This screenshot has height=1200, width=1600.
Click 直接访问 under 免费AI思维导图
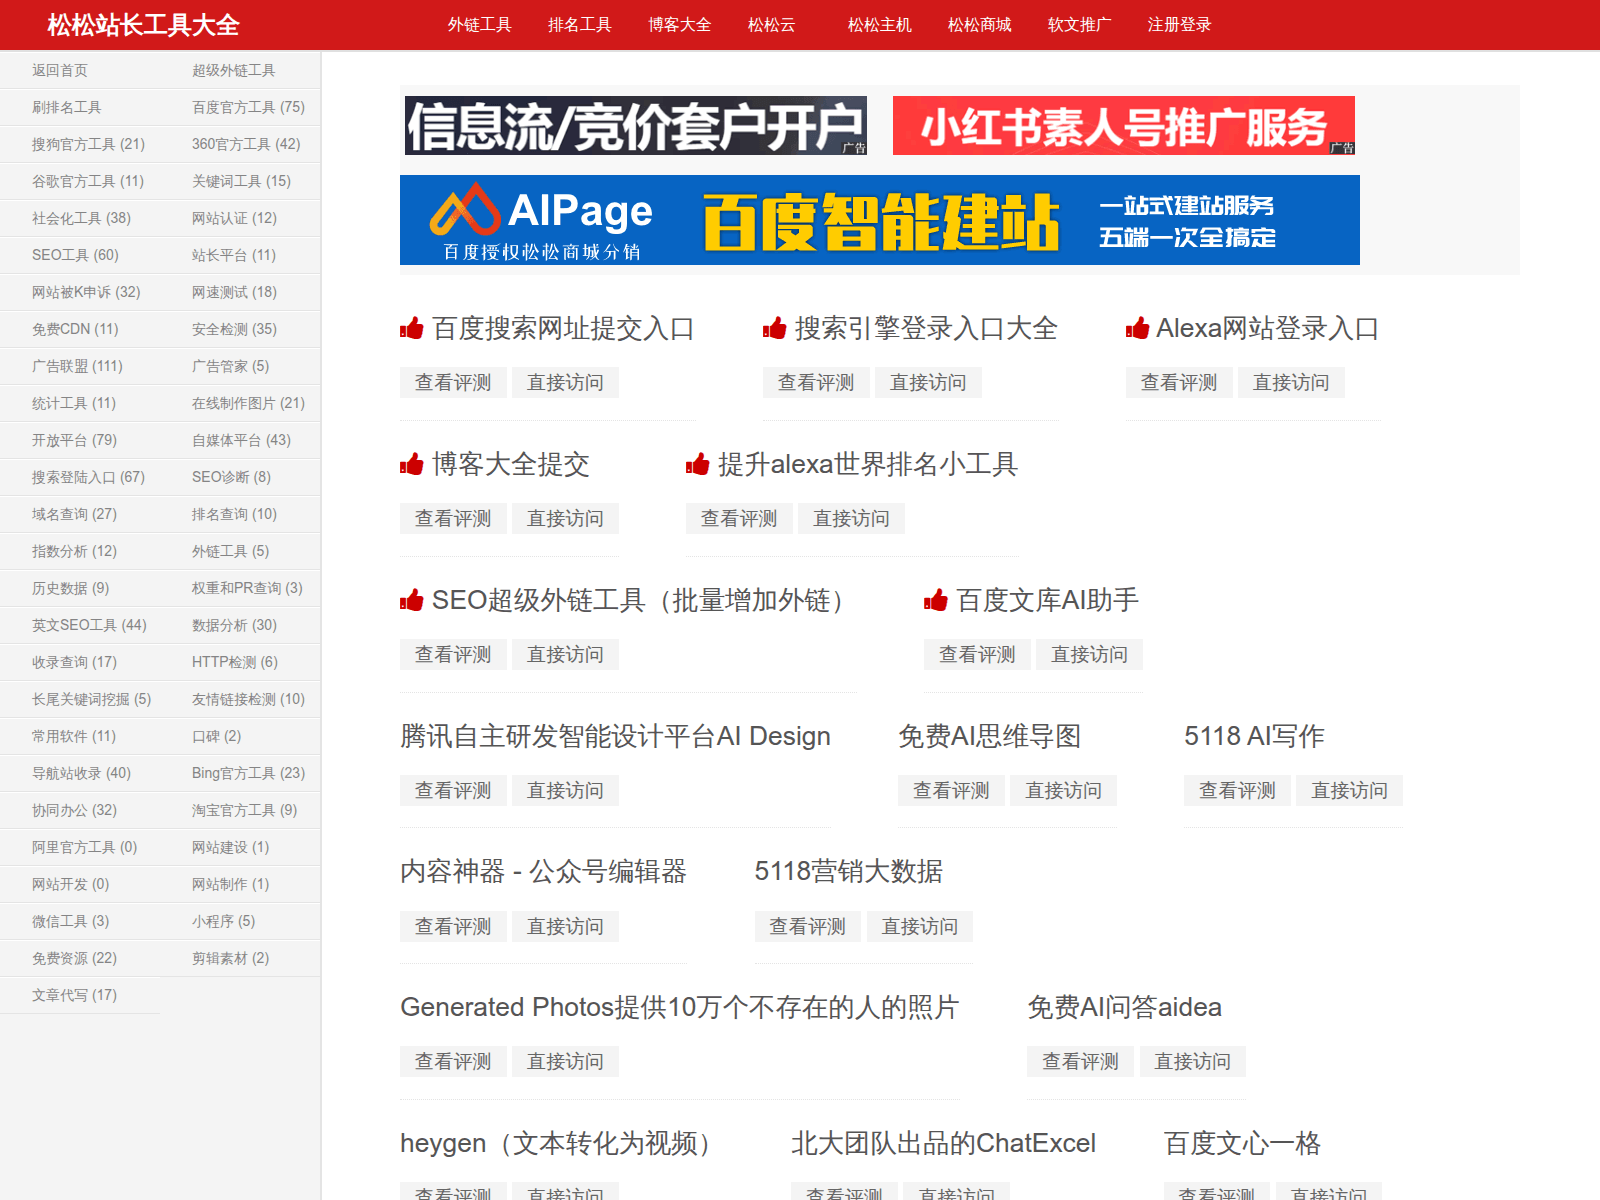[x=1063, y=791]
